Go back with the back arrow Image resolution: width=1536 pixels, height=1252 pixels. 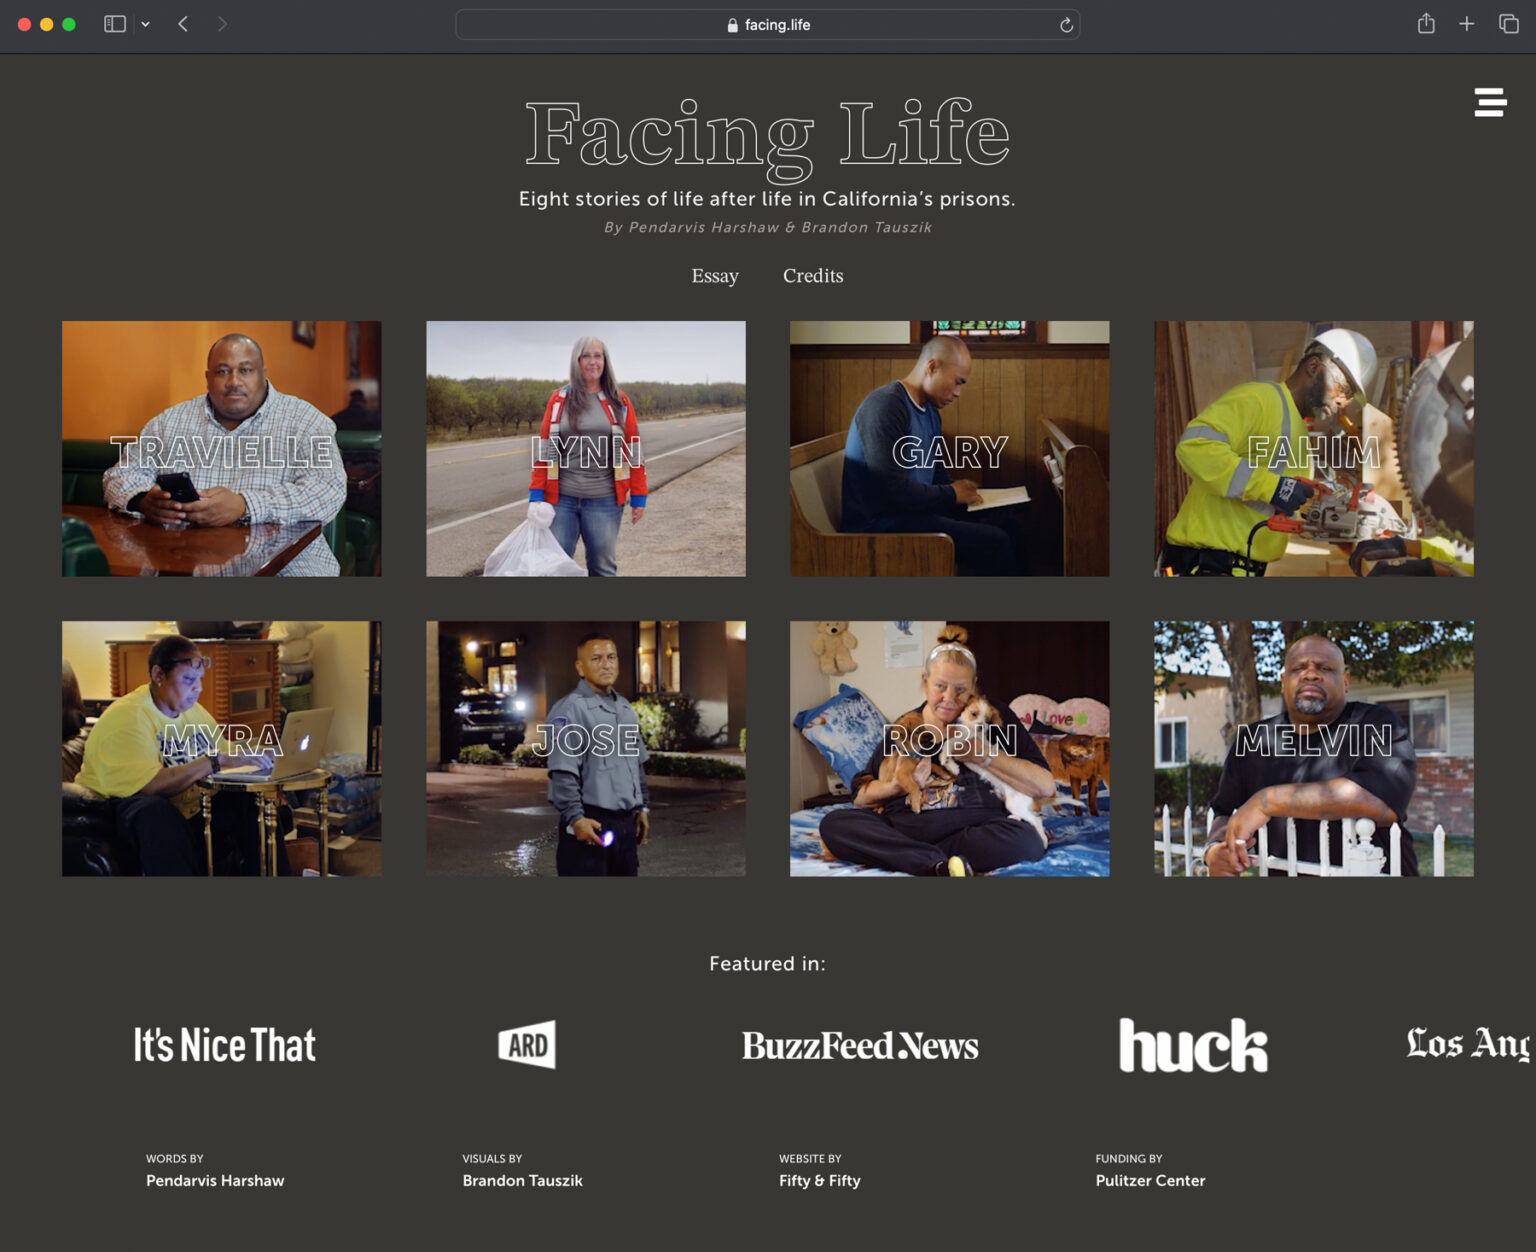coord(183,24)
